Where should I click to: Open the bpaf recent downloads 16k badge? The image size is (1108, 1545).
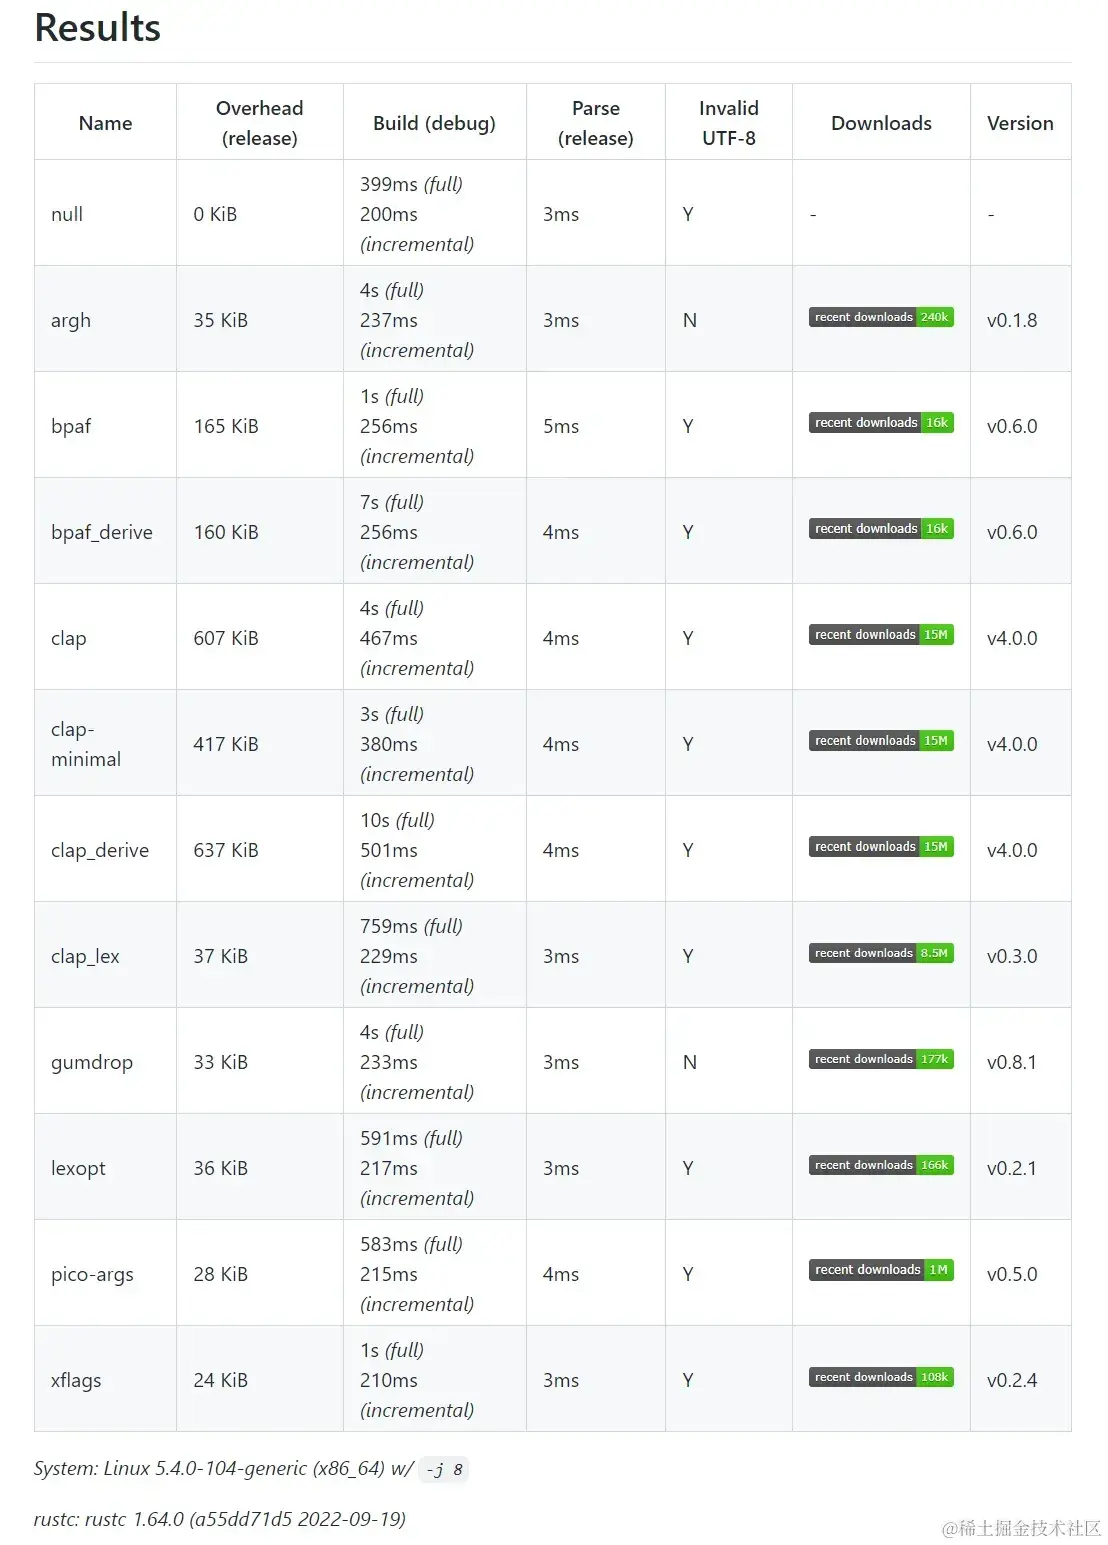[881, 423]
